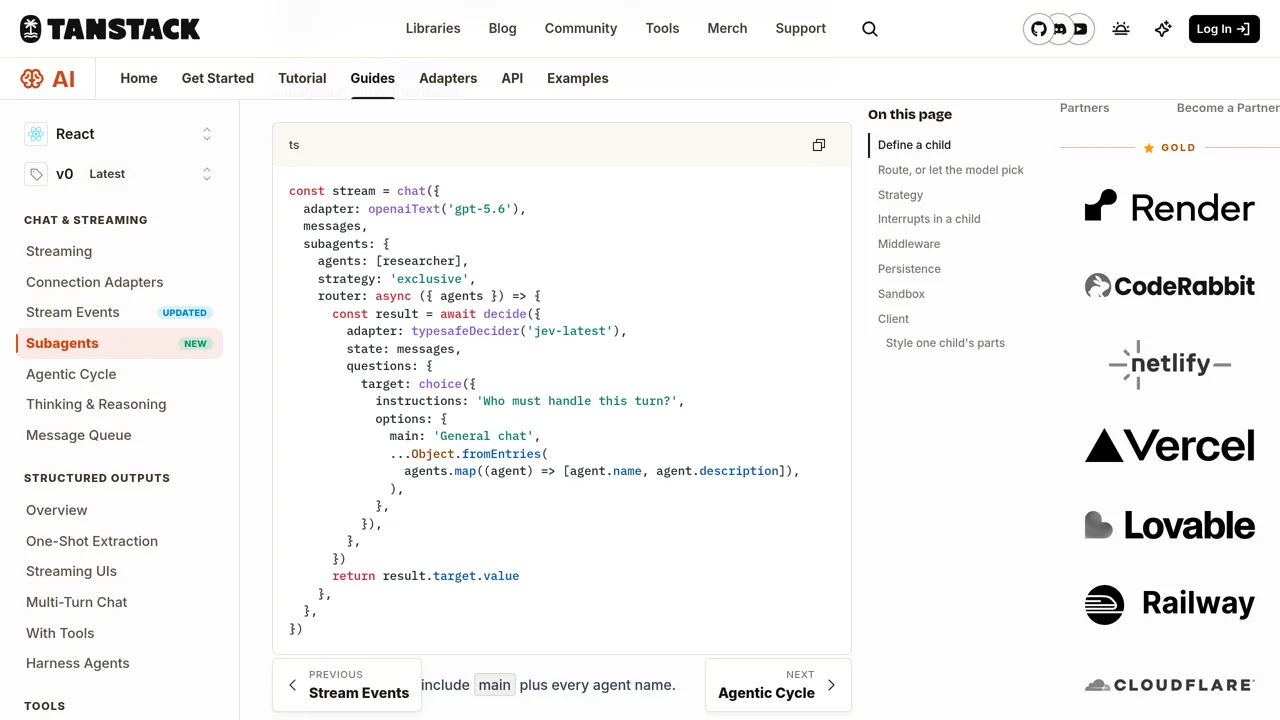Jump to Define a child section
1280x720 pixels.
[x=914, y=145]
